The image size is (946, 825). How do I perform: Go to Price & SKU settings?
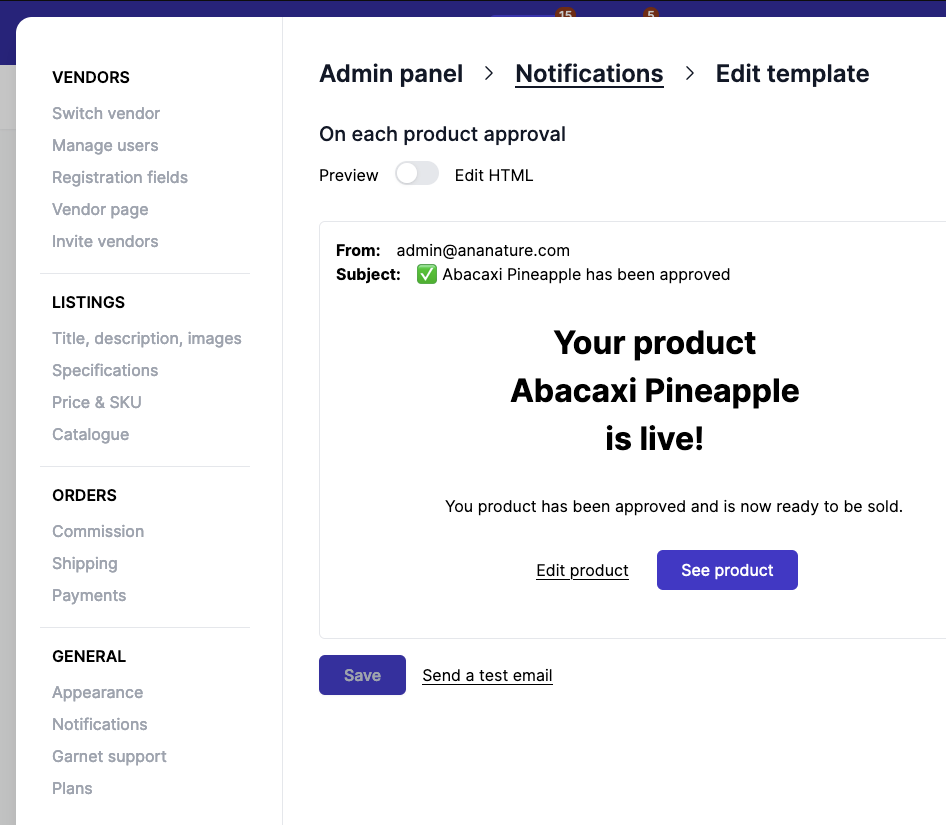click(x=97, y=402)
